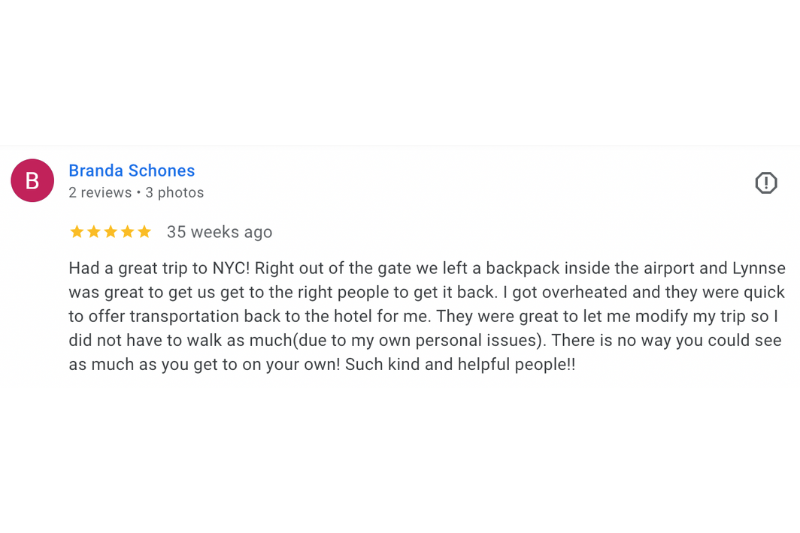Click the first star in the rating
Screen dimensions: 800x533
pyautogui.click(x=77, y=232)
